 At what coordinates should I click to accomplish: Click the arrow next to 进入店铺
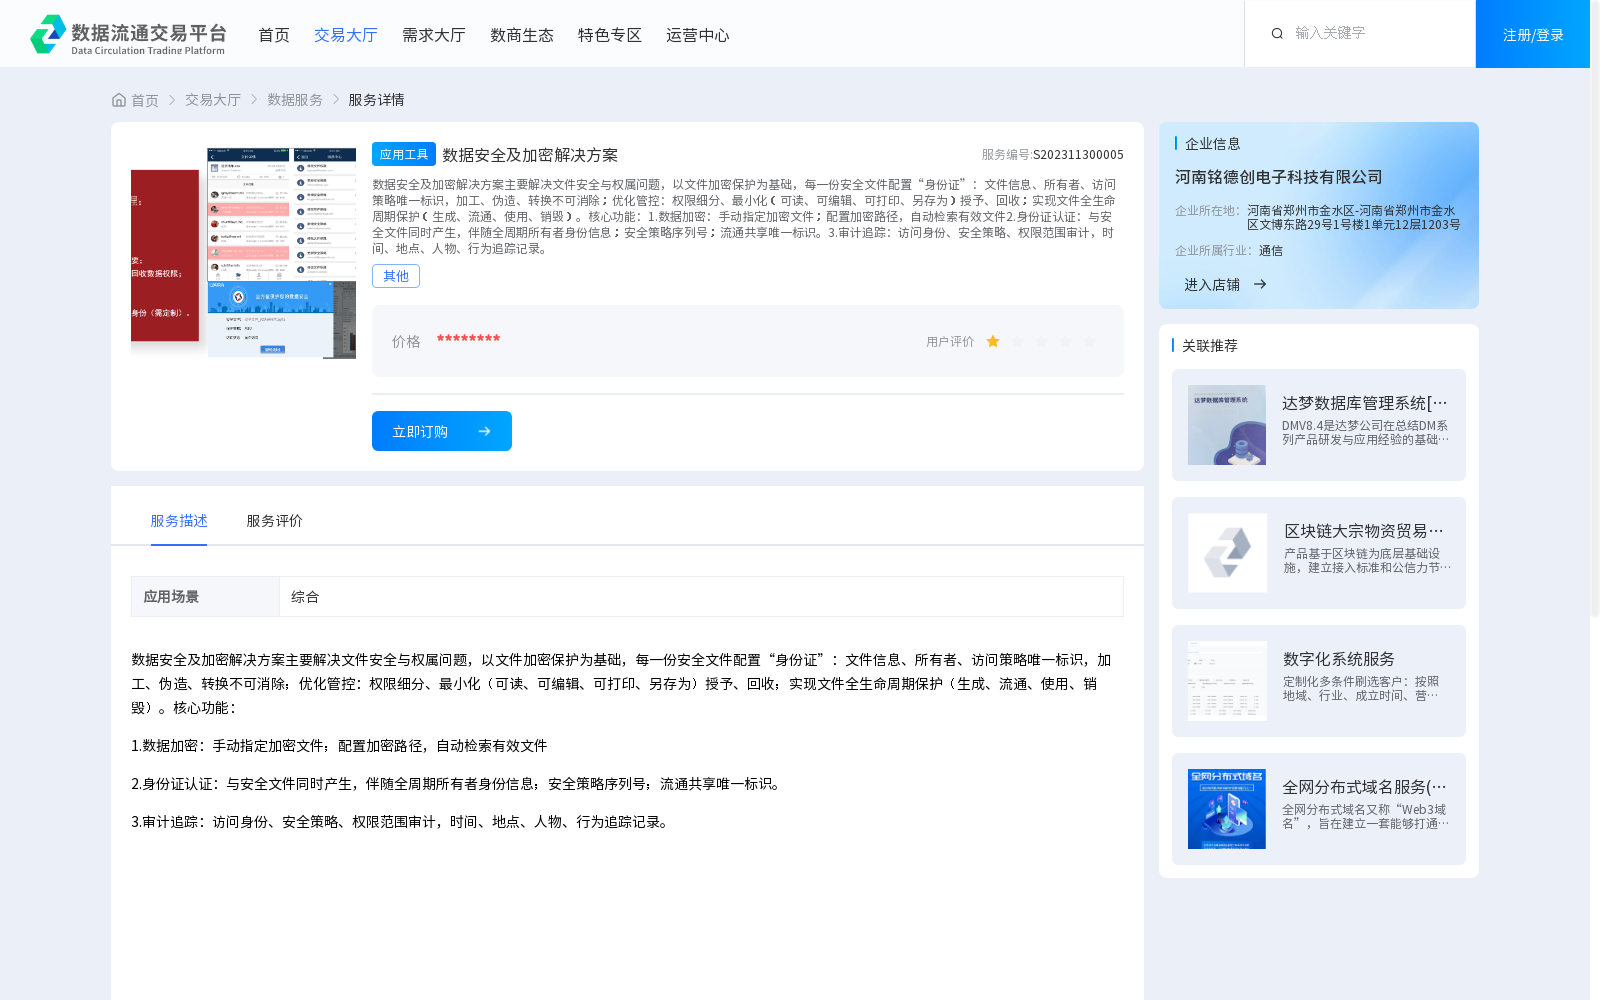click(1260, 284)
